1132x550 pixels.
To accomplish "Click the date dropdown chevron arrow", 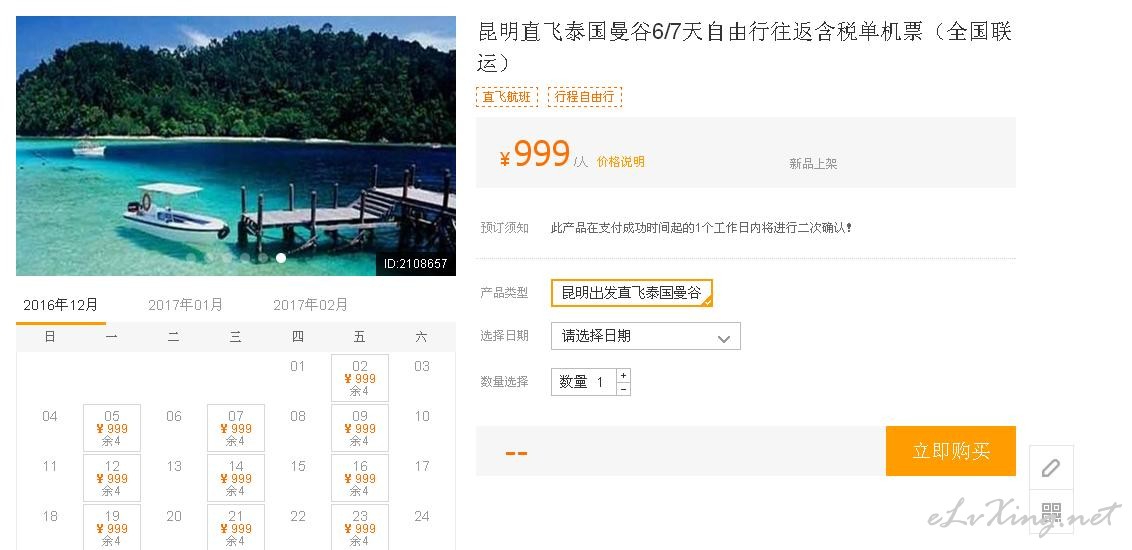I will click(724, 339).
